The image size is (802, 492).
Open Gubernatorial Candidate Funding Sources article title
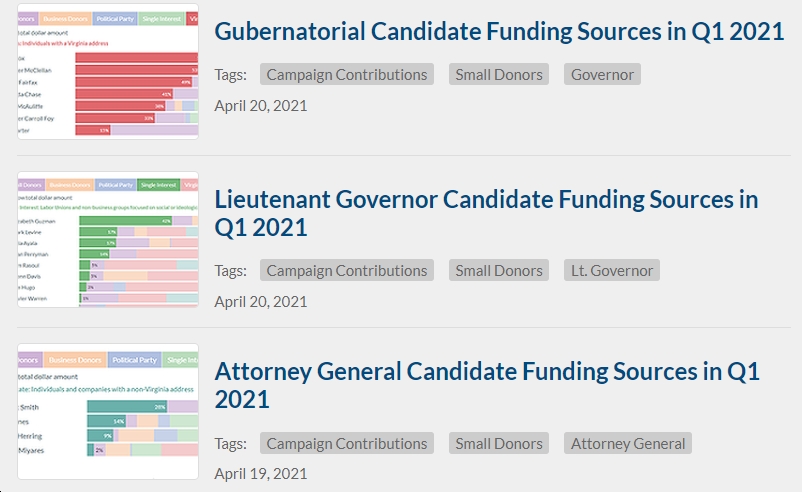(499, 32)
